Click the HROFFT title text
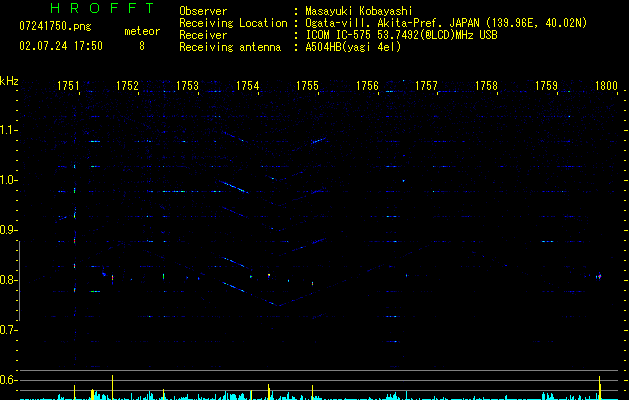Image resolution: width=629 pixels, height=400 pixels. (103, 8)
